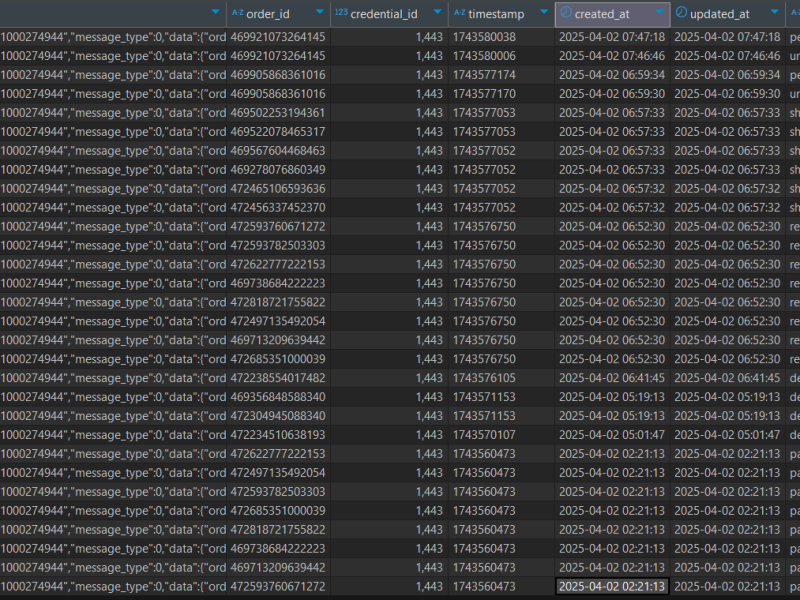
Task: Click the clock icon beside updated_at
Action: [681, 13]
